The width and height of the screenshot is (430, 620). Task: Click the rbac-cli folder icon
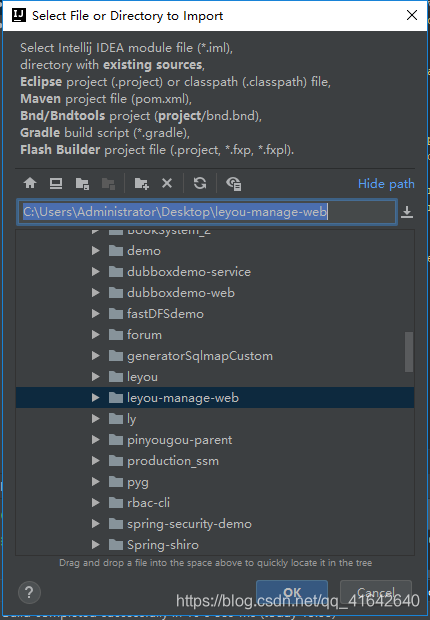[116, 502]
